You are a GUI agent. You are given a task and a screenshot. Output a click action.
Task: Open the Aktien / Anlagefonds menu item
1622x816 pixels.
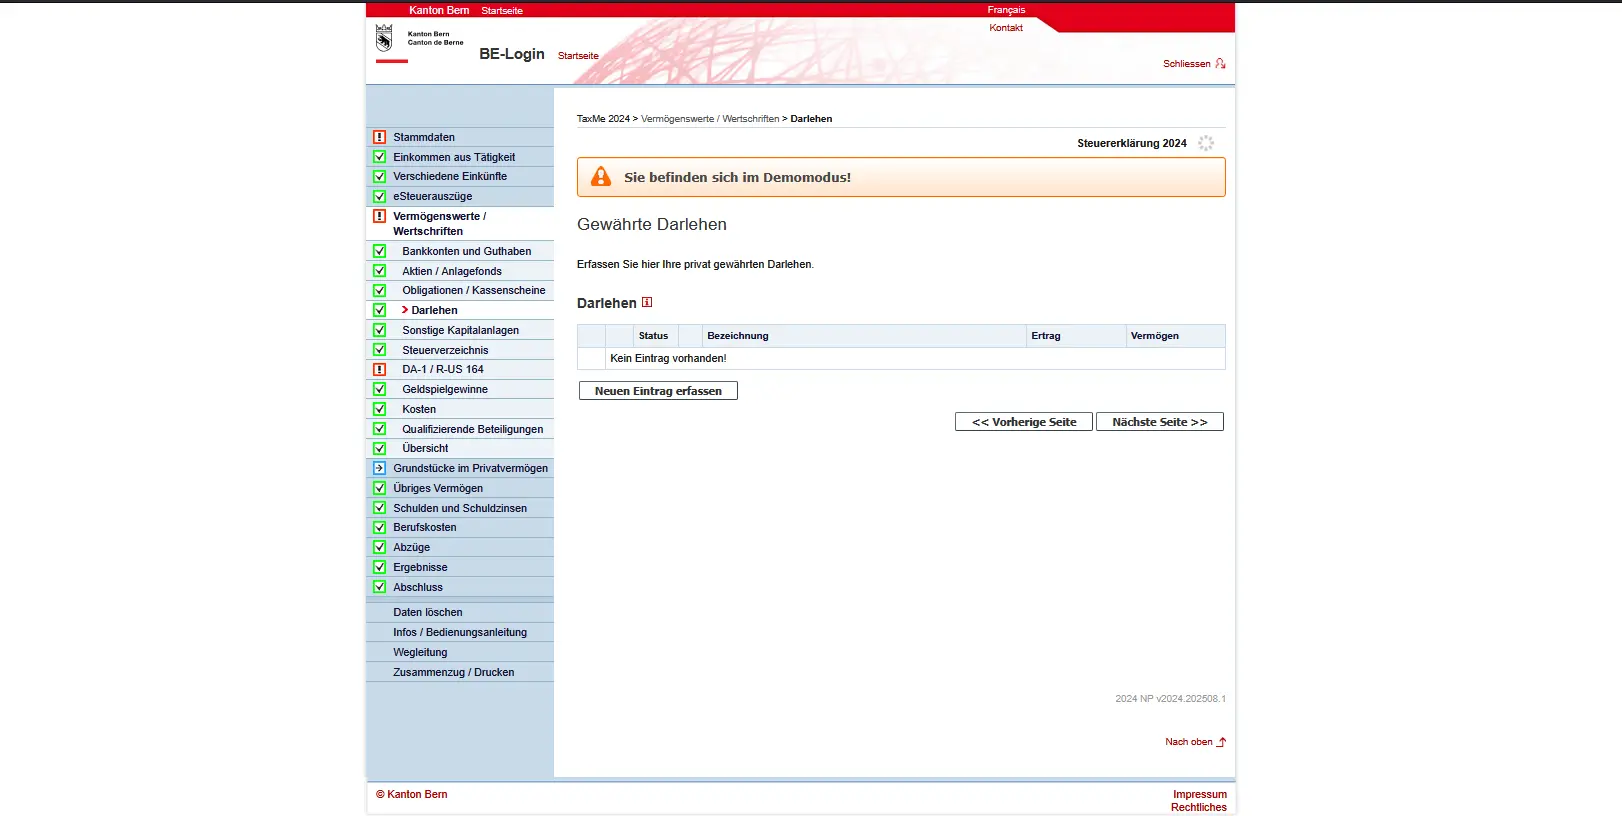pos(451,271)
